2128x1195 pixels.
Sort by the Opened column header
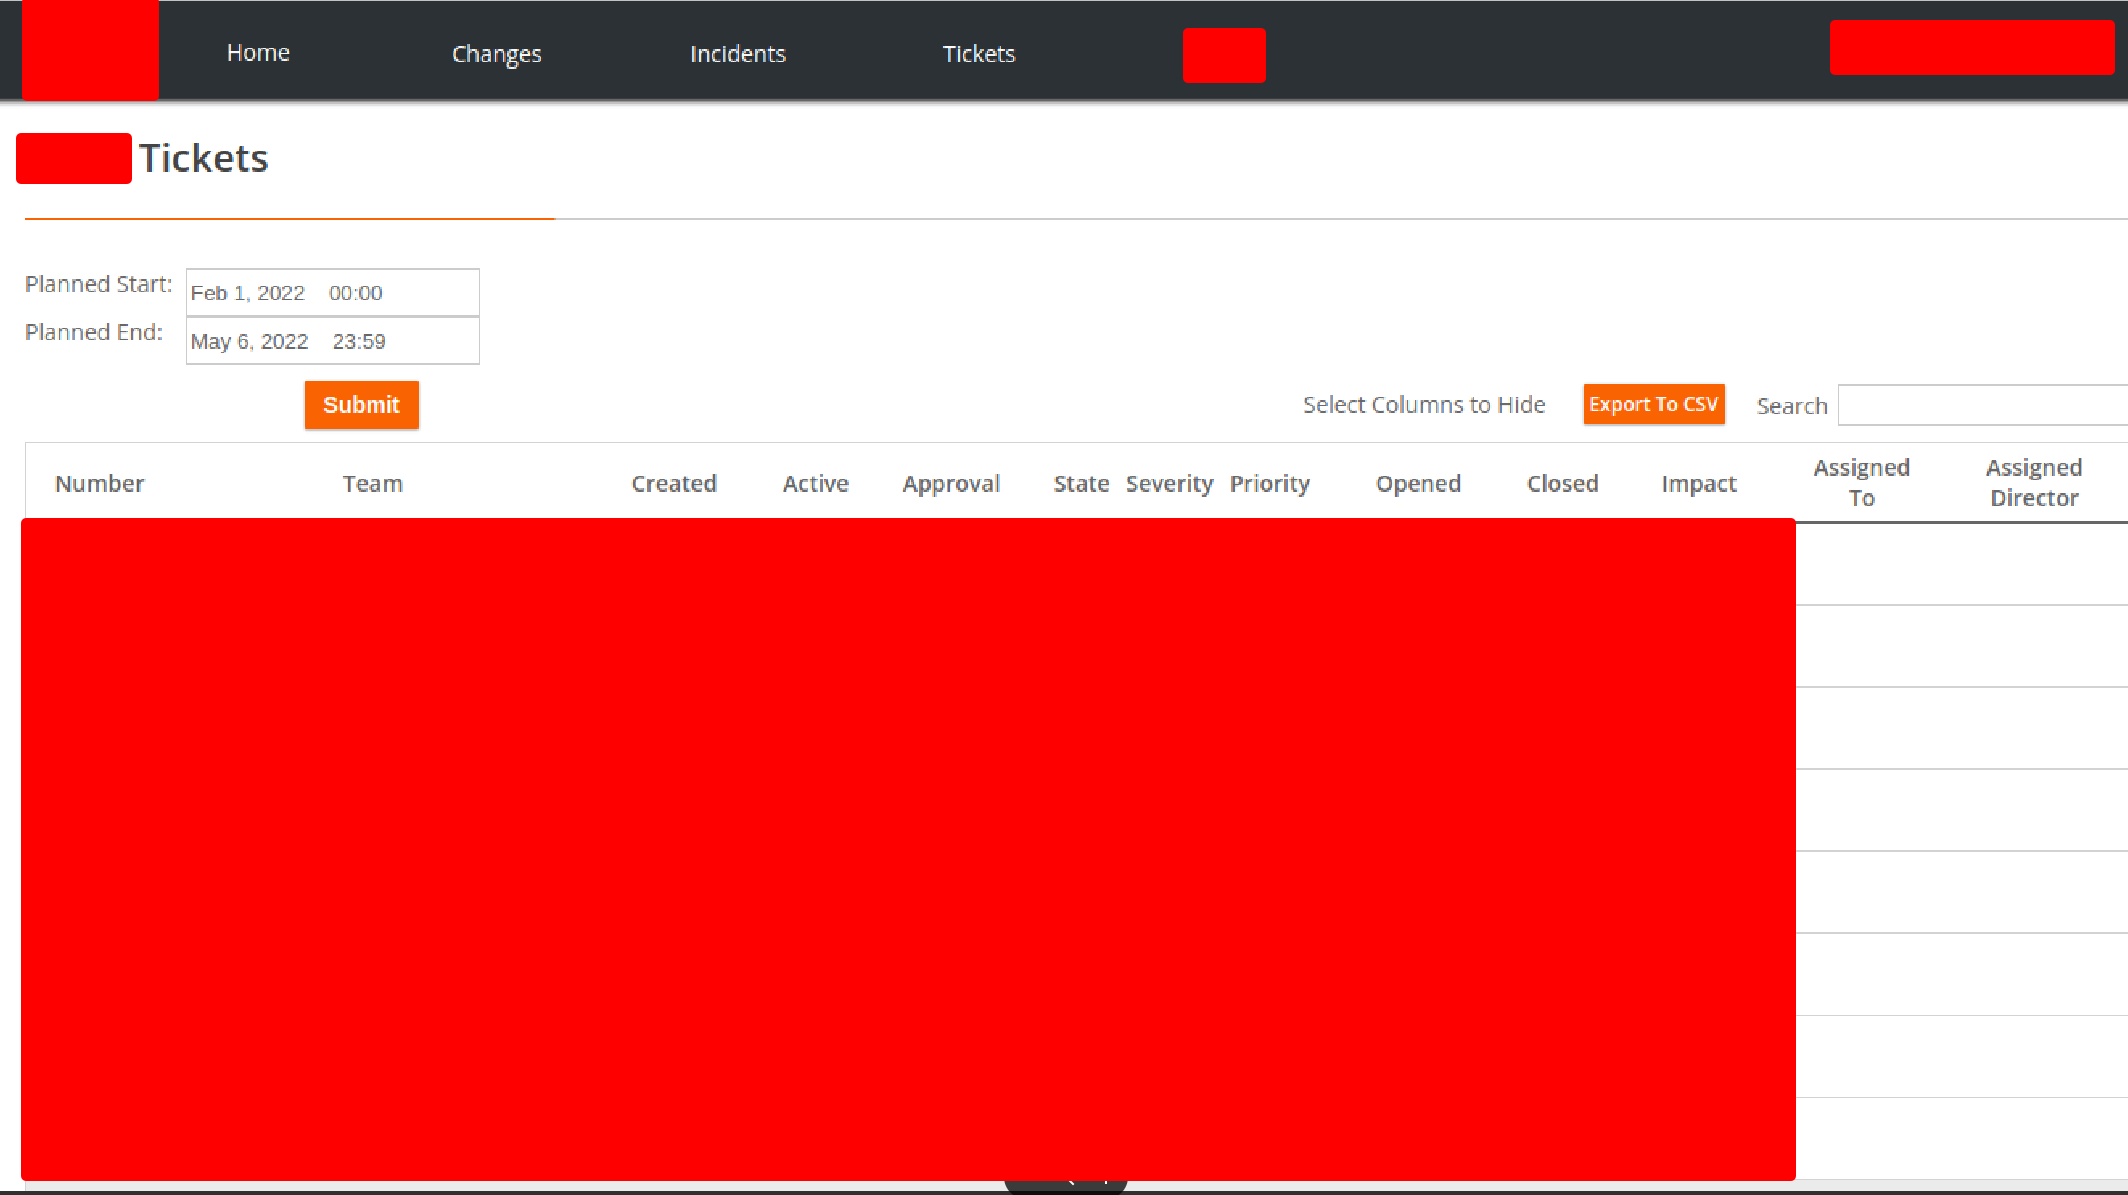click(1417, 484)
